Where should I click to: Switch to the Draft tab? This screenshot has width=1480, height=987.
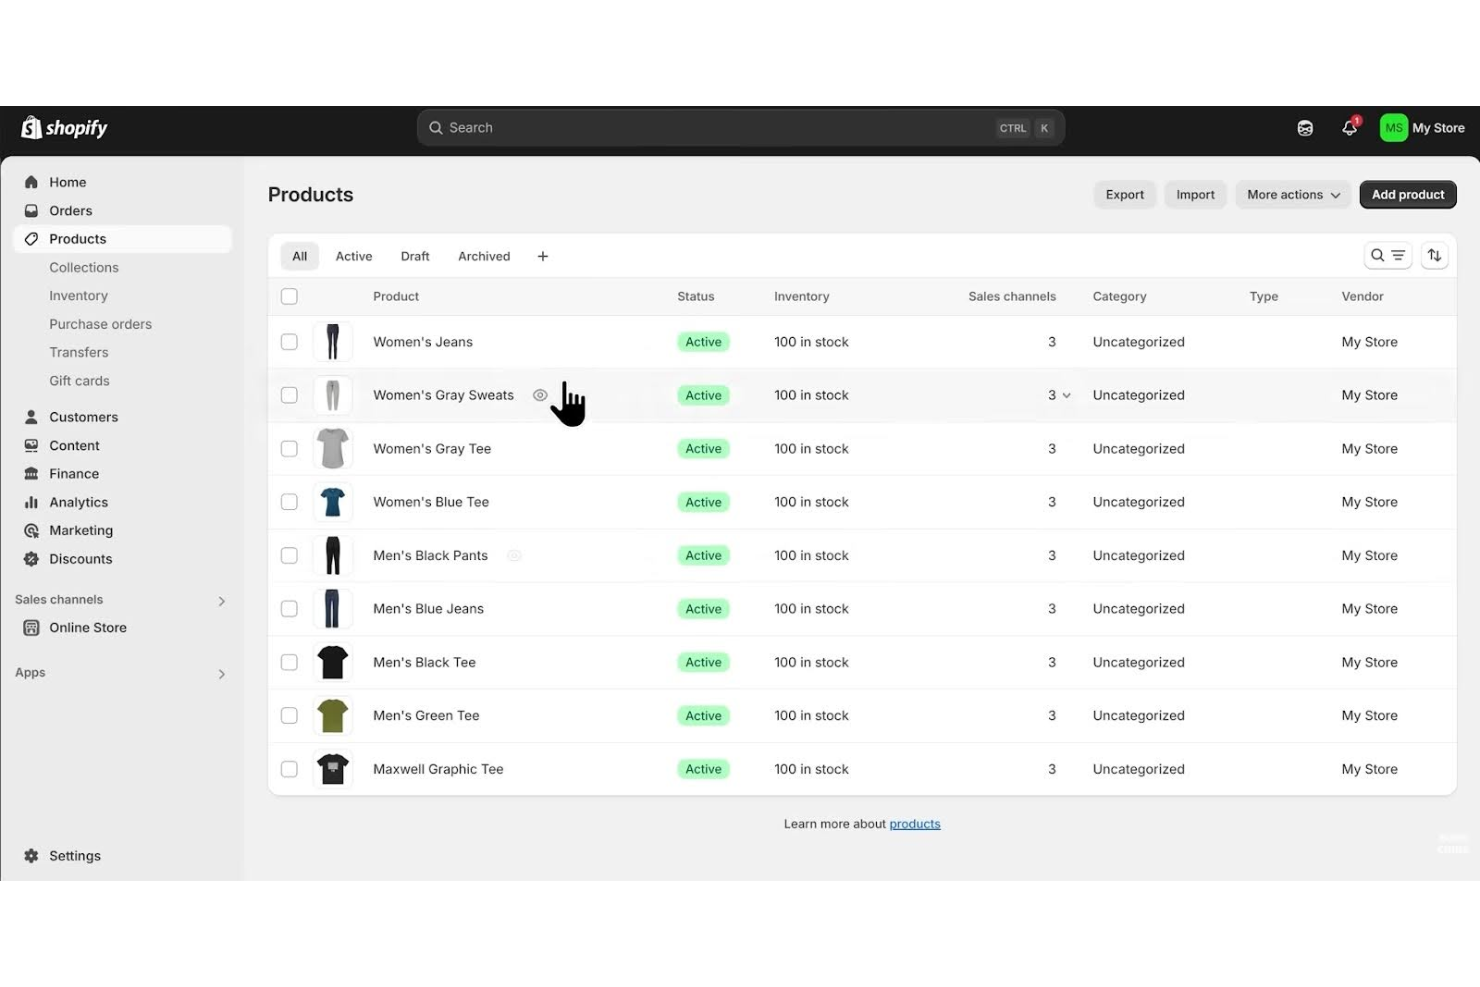point(415,255)
